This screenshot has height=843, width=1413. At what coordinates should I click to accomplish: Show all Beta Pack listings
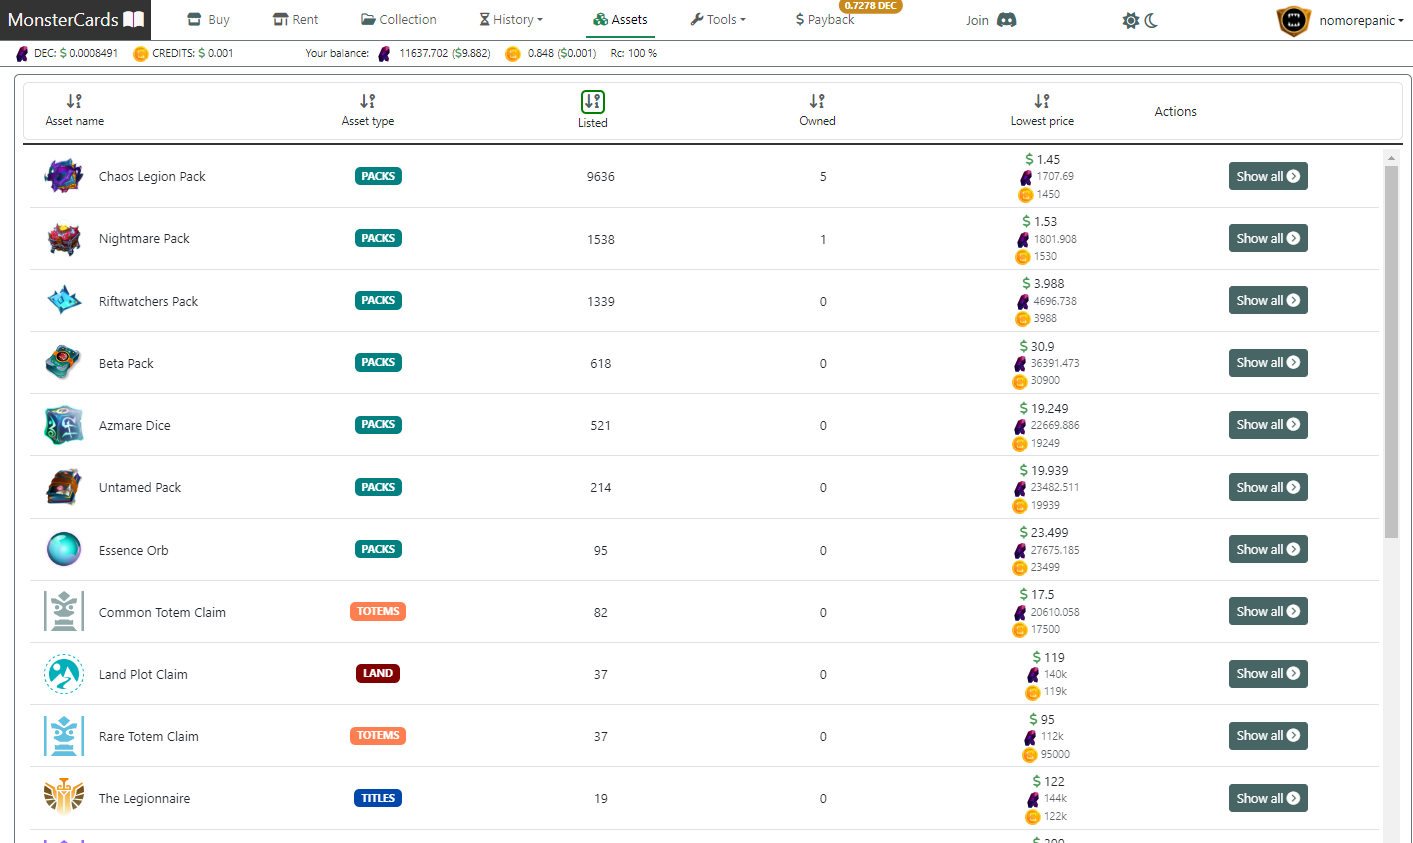point(1268,363)
